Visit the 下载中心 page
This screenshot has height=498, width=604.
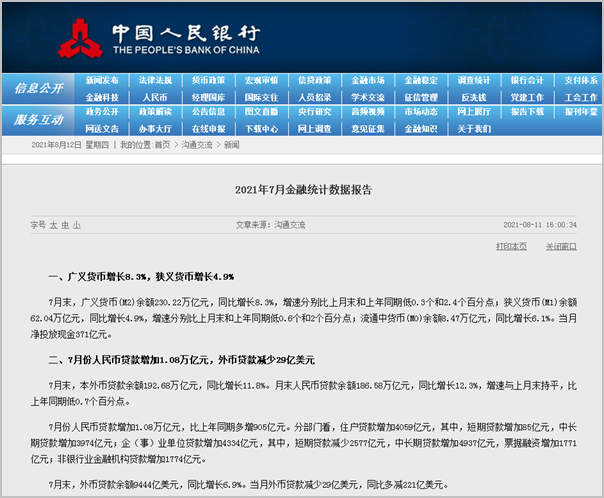(261, 128)
